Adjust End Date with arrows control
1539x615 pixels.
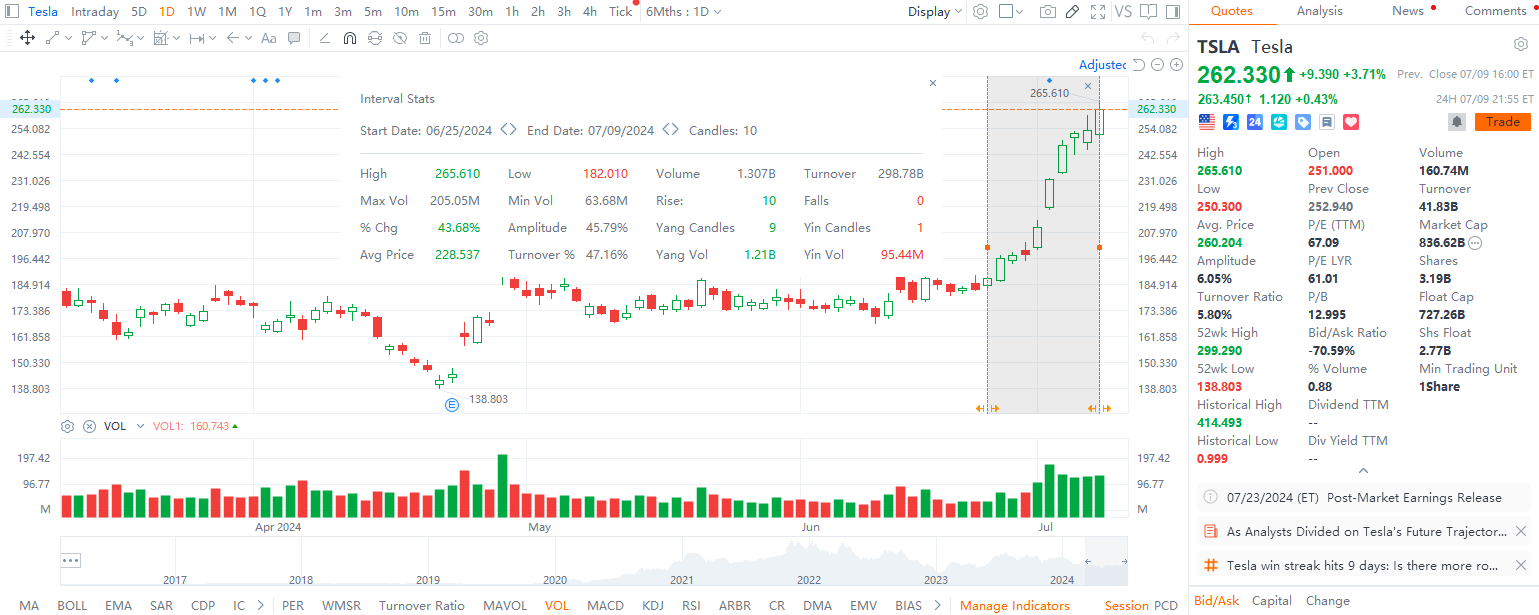click(670, 130)
